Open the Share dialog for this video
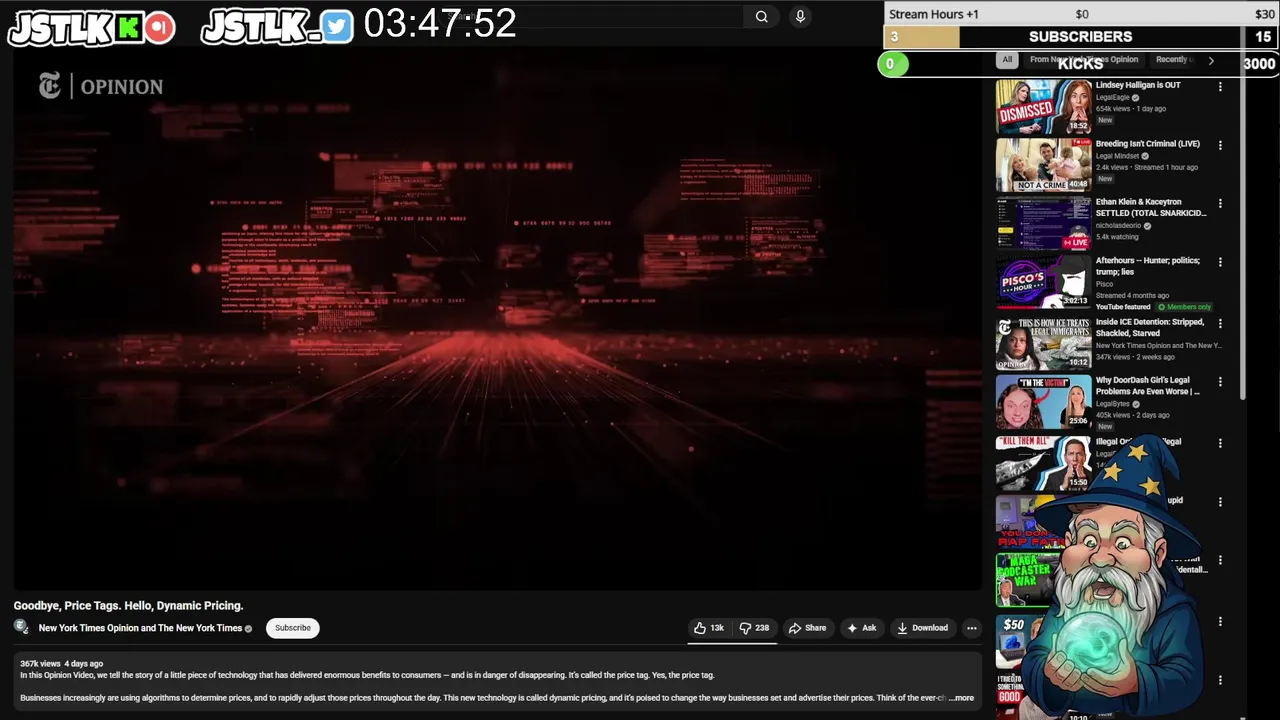Image resolution: width=1280 pixels, height=720 pixels. click(x=807, y=628)
